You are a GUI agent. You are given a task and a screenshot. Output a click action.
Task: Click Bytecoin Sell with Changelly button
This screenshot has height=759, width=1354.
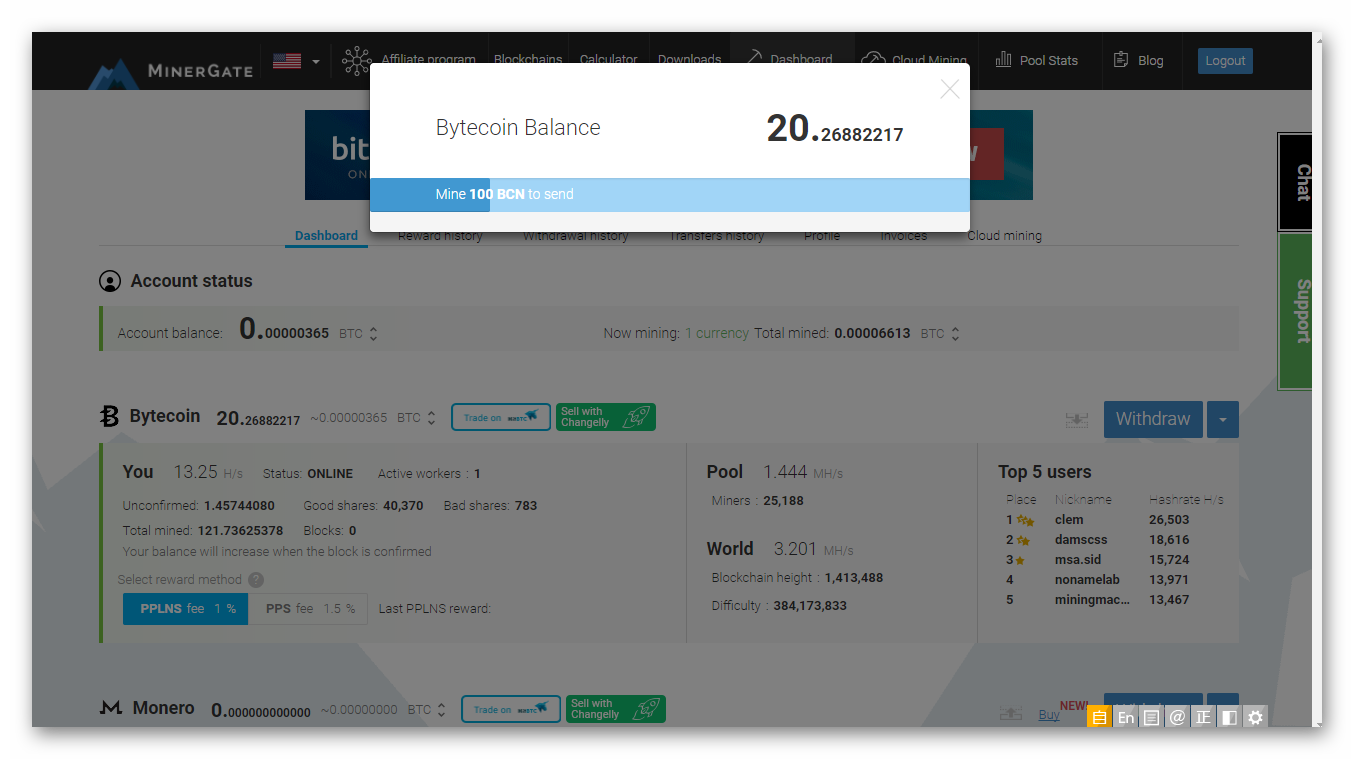coord(605,417)
